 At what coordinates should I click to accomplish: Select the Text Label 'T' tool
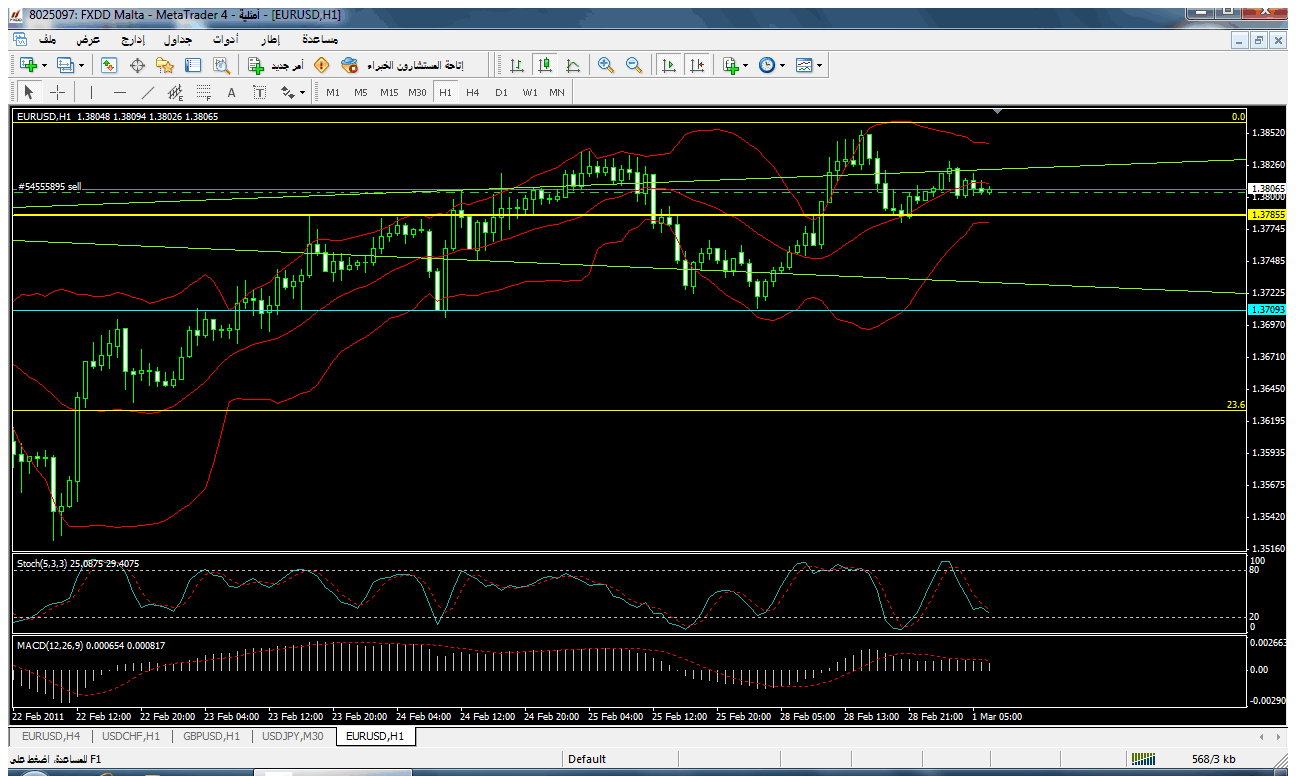click(x=259, y=92)
